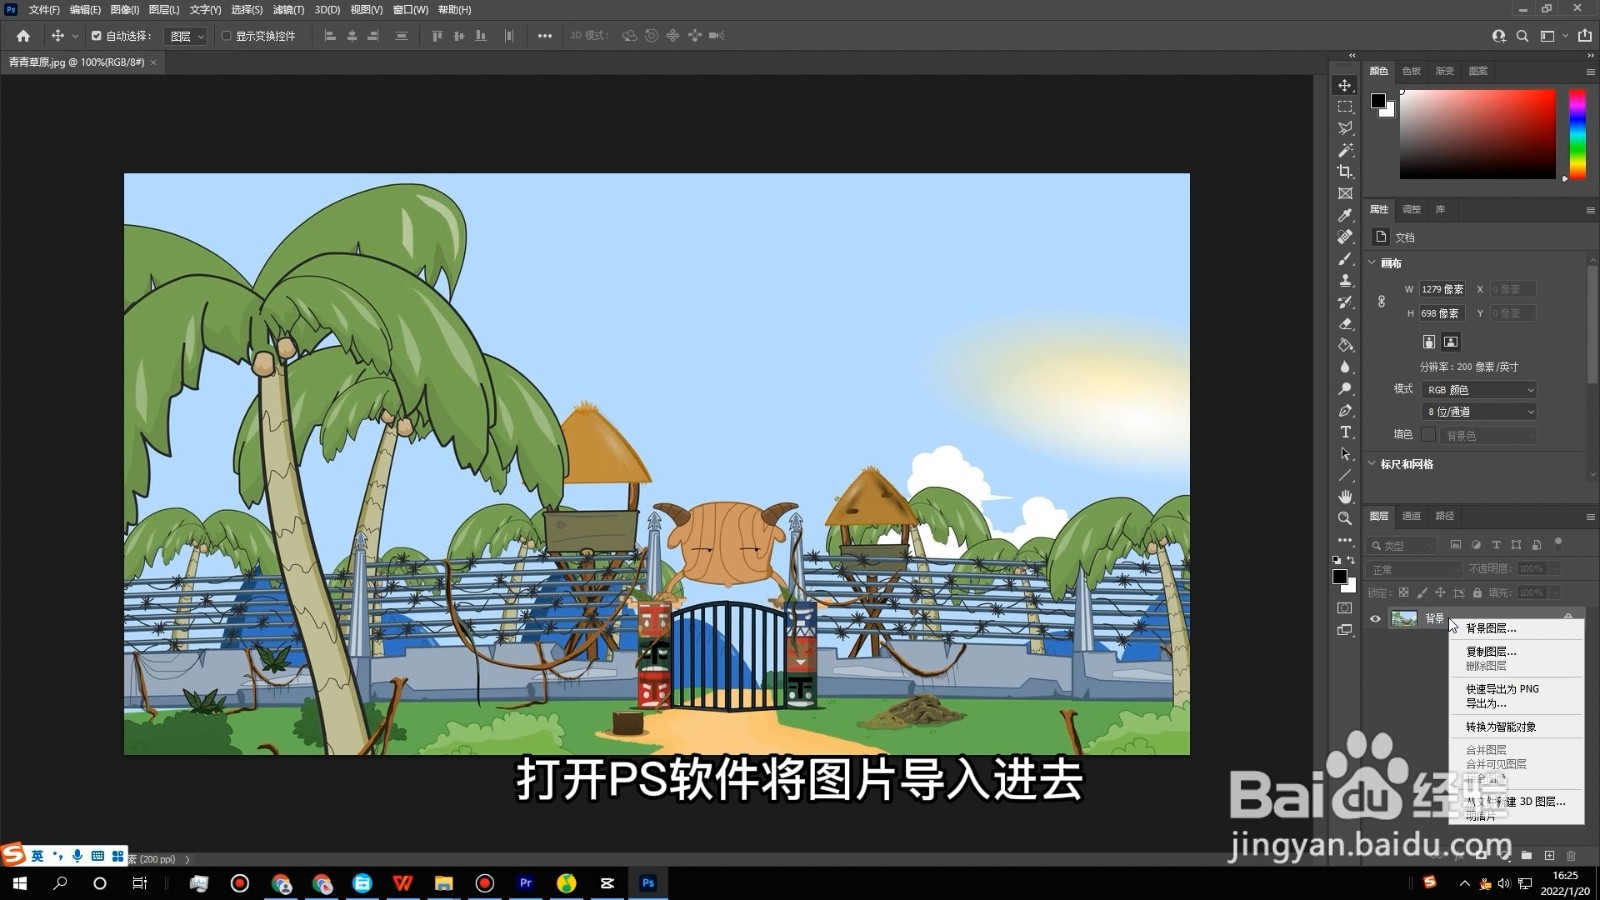1600x900 pixels.
Task: Select the Healing Brush tool
Action: coord(1345,237)
